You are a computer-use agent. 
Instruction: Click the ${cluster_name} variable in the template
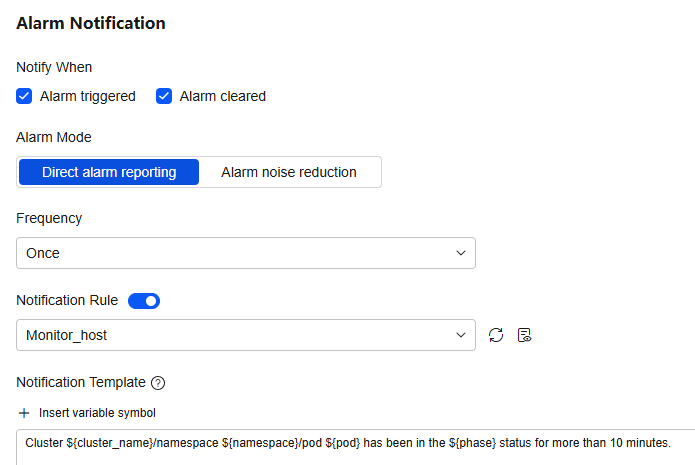click(x=110, y=443)
